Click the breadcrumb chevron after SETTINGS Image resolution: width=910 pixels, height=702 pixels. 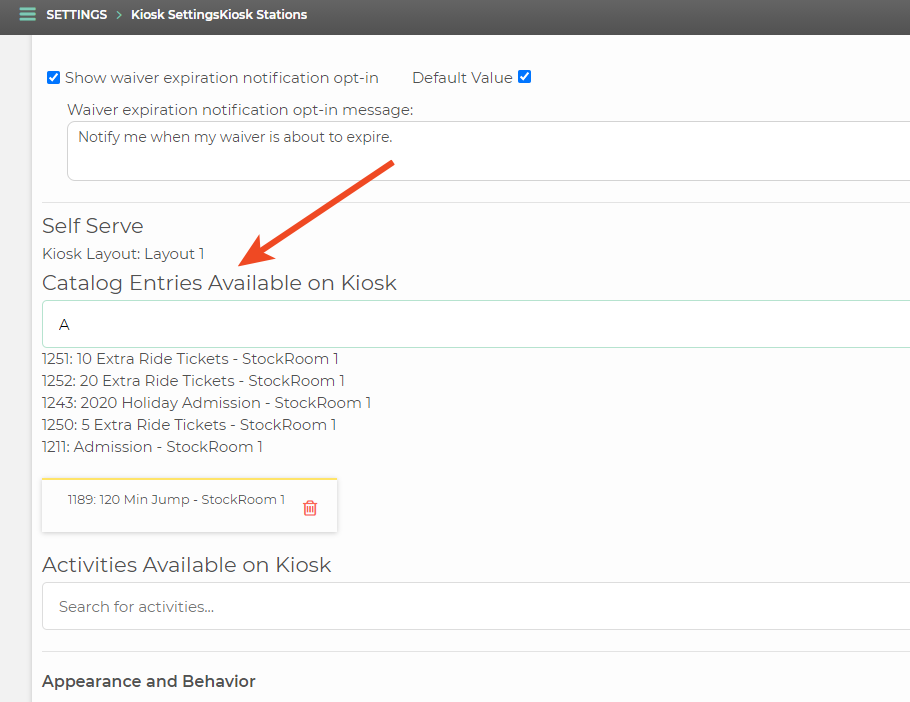tap(119, 15)
